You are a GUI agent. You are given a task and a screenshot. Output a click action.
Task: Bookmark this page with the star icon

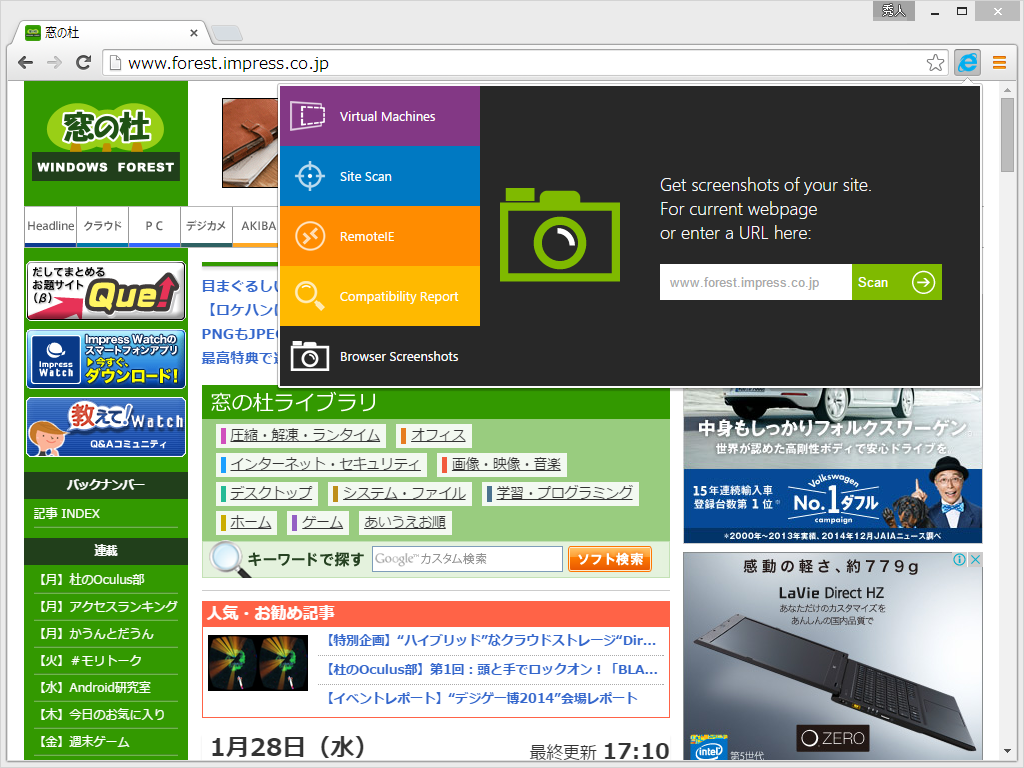(x=935, y=62)
